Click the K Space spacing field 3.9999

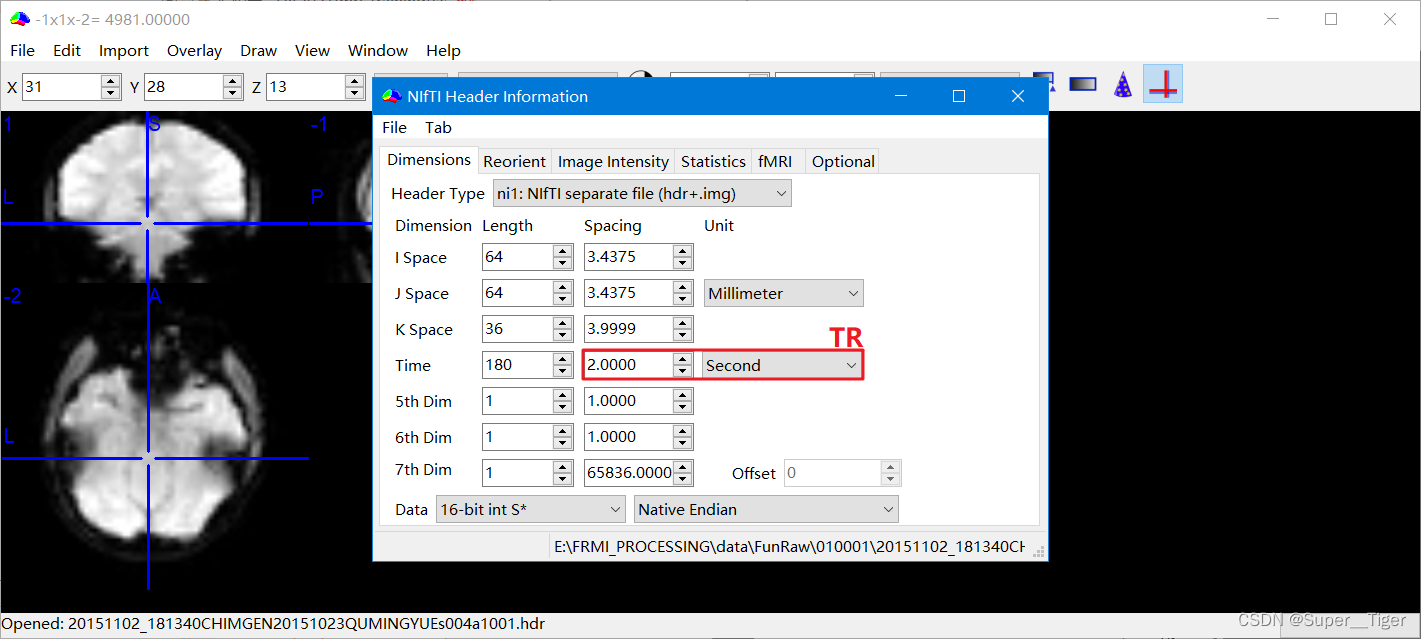pyautogui.click(x=628, y=329)
